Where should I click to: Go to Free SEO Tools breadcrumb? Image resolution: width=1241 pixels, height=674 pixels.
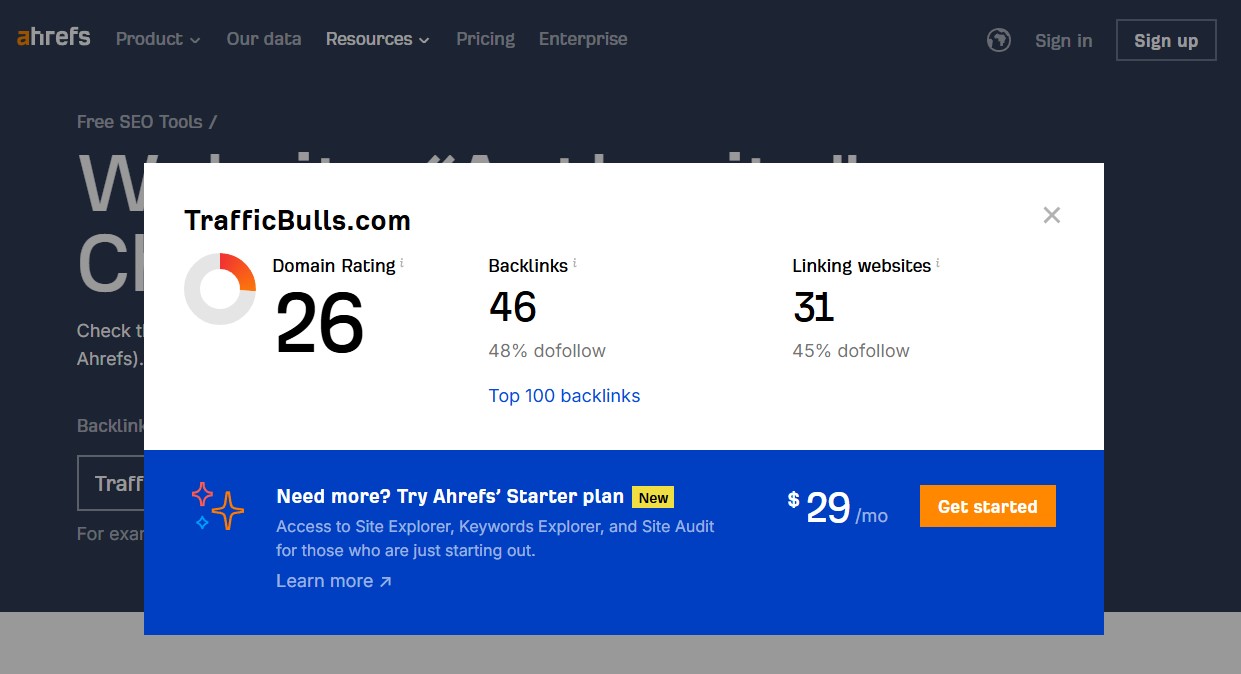click(x=140, y=122)
